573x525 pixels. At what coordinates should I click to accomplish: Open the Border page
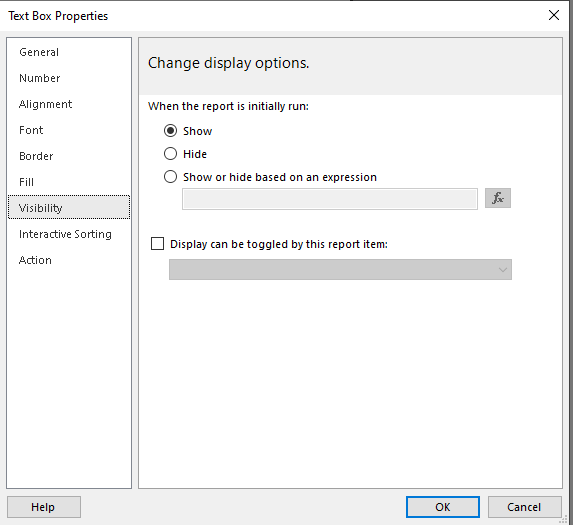pyautogui.click(x=36, y=156)
